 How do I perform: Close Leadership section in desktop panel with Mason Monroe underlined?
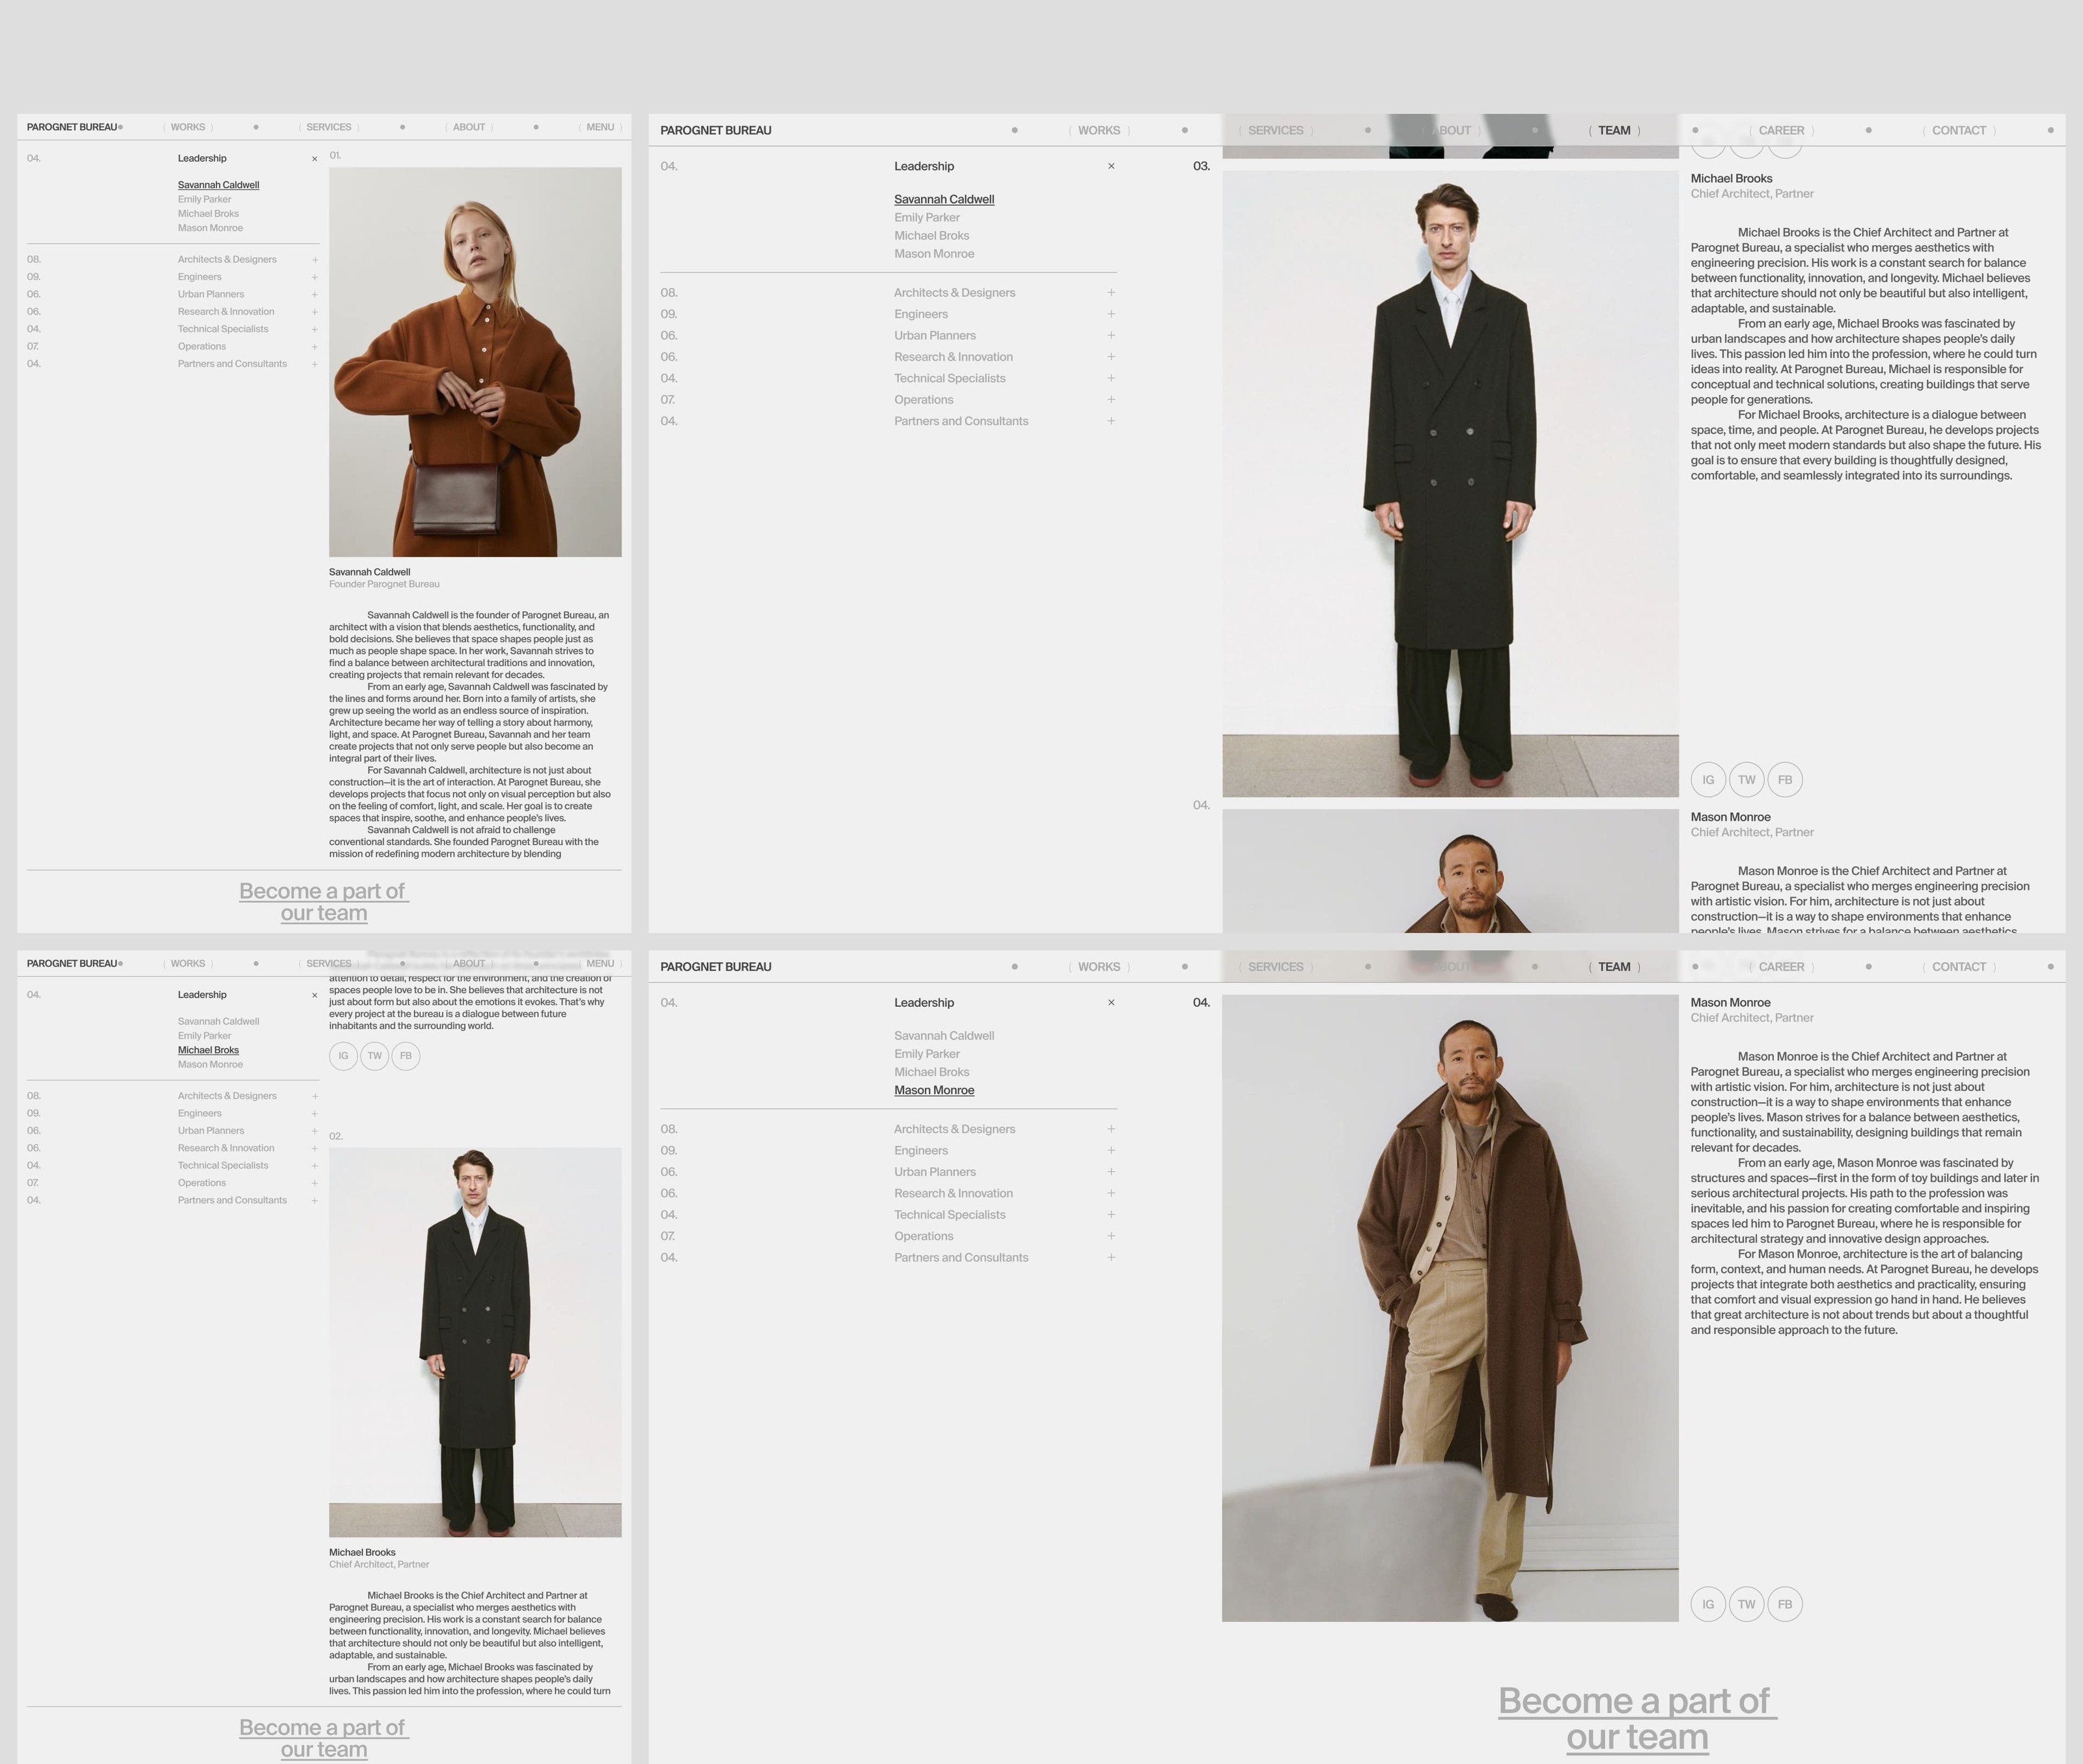[1111, 1003]
